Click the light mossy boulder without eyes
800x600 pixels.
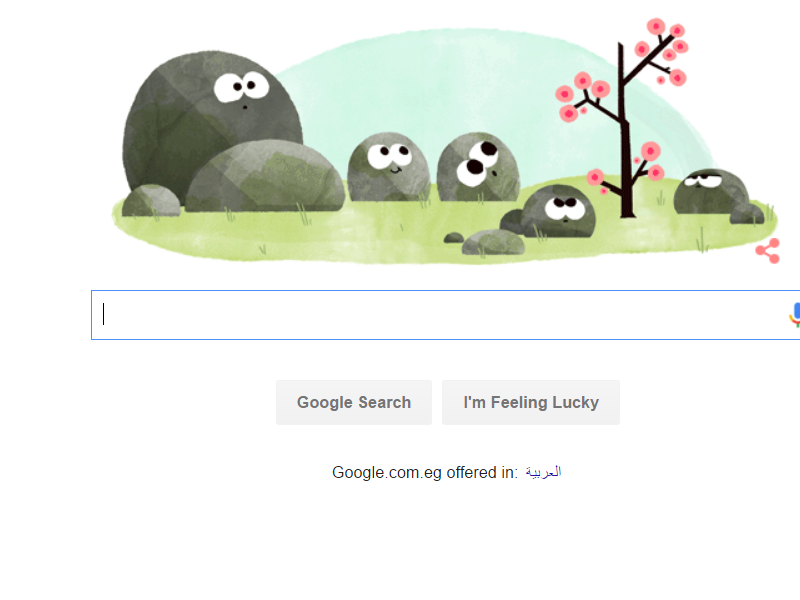pyautogui.click(x=265, y=176)
